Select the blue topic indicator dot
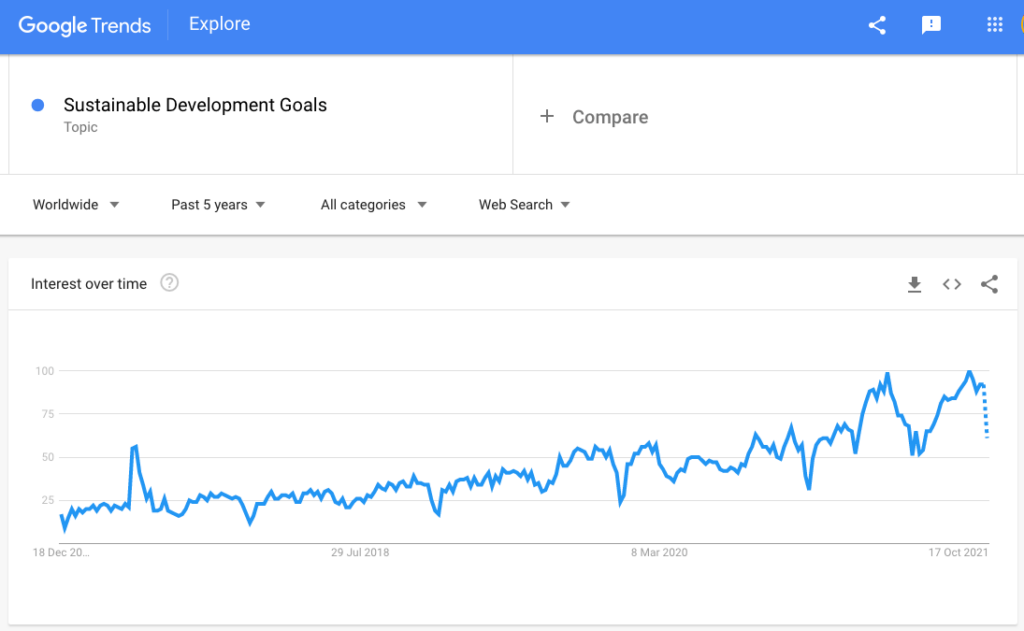 pos(38,105)
